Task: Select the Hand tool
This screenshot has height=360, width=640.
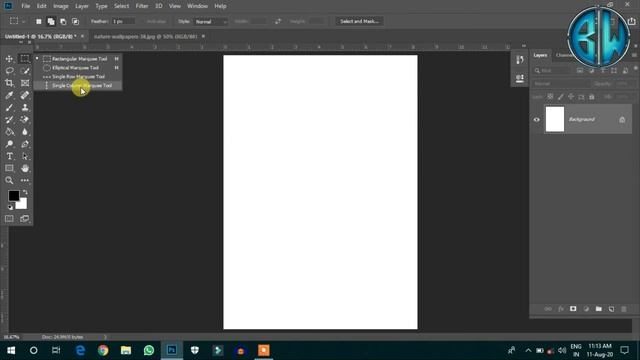Action: pyautogui.click(x=25, y=168)
